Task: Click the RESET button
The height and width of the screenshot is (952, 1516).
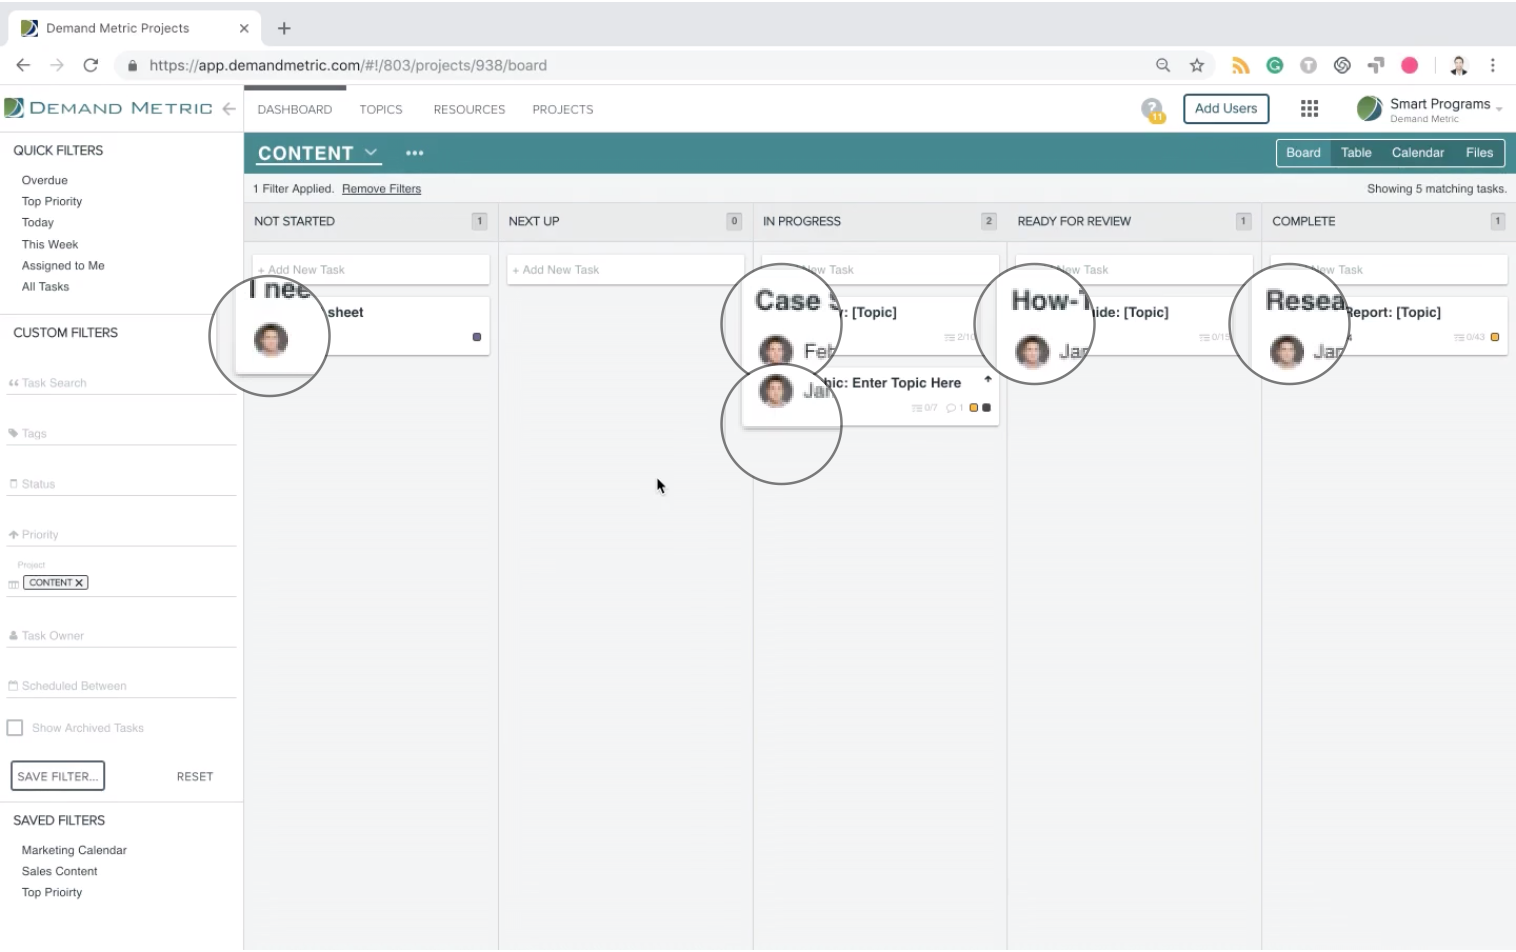Action: [x=195, y=777]
